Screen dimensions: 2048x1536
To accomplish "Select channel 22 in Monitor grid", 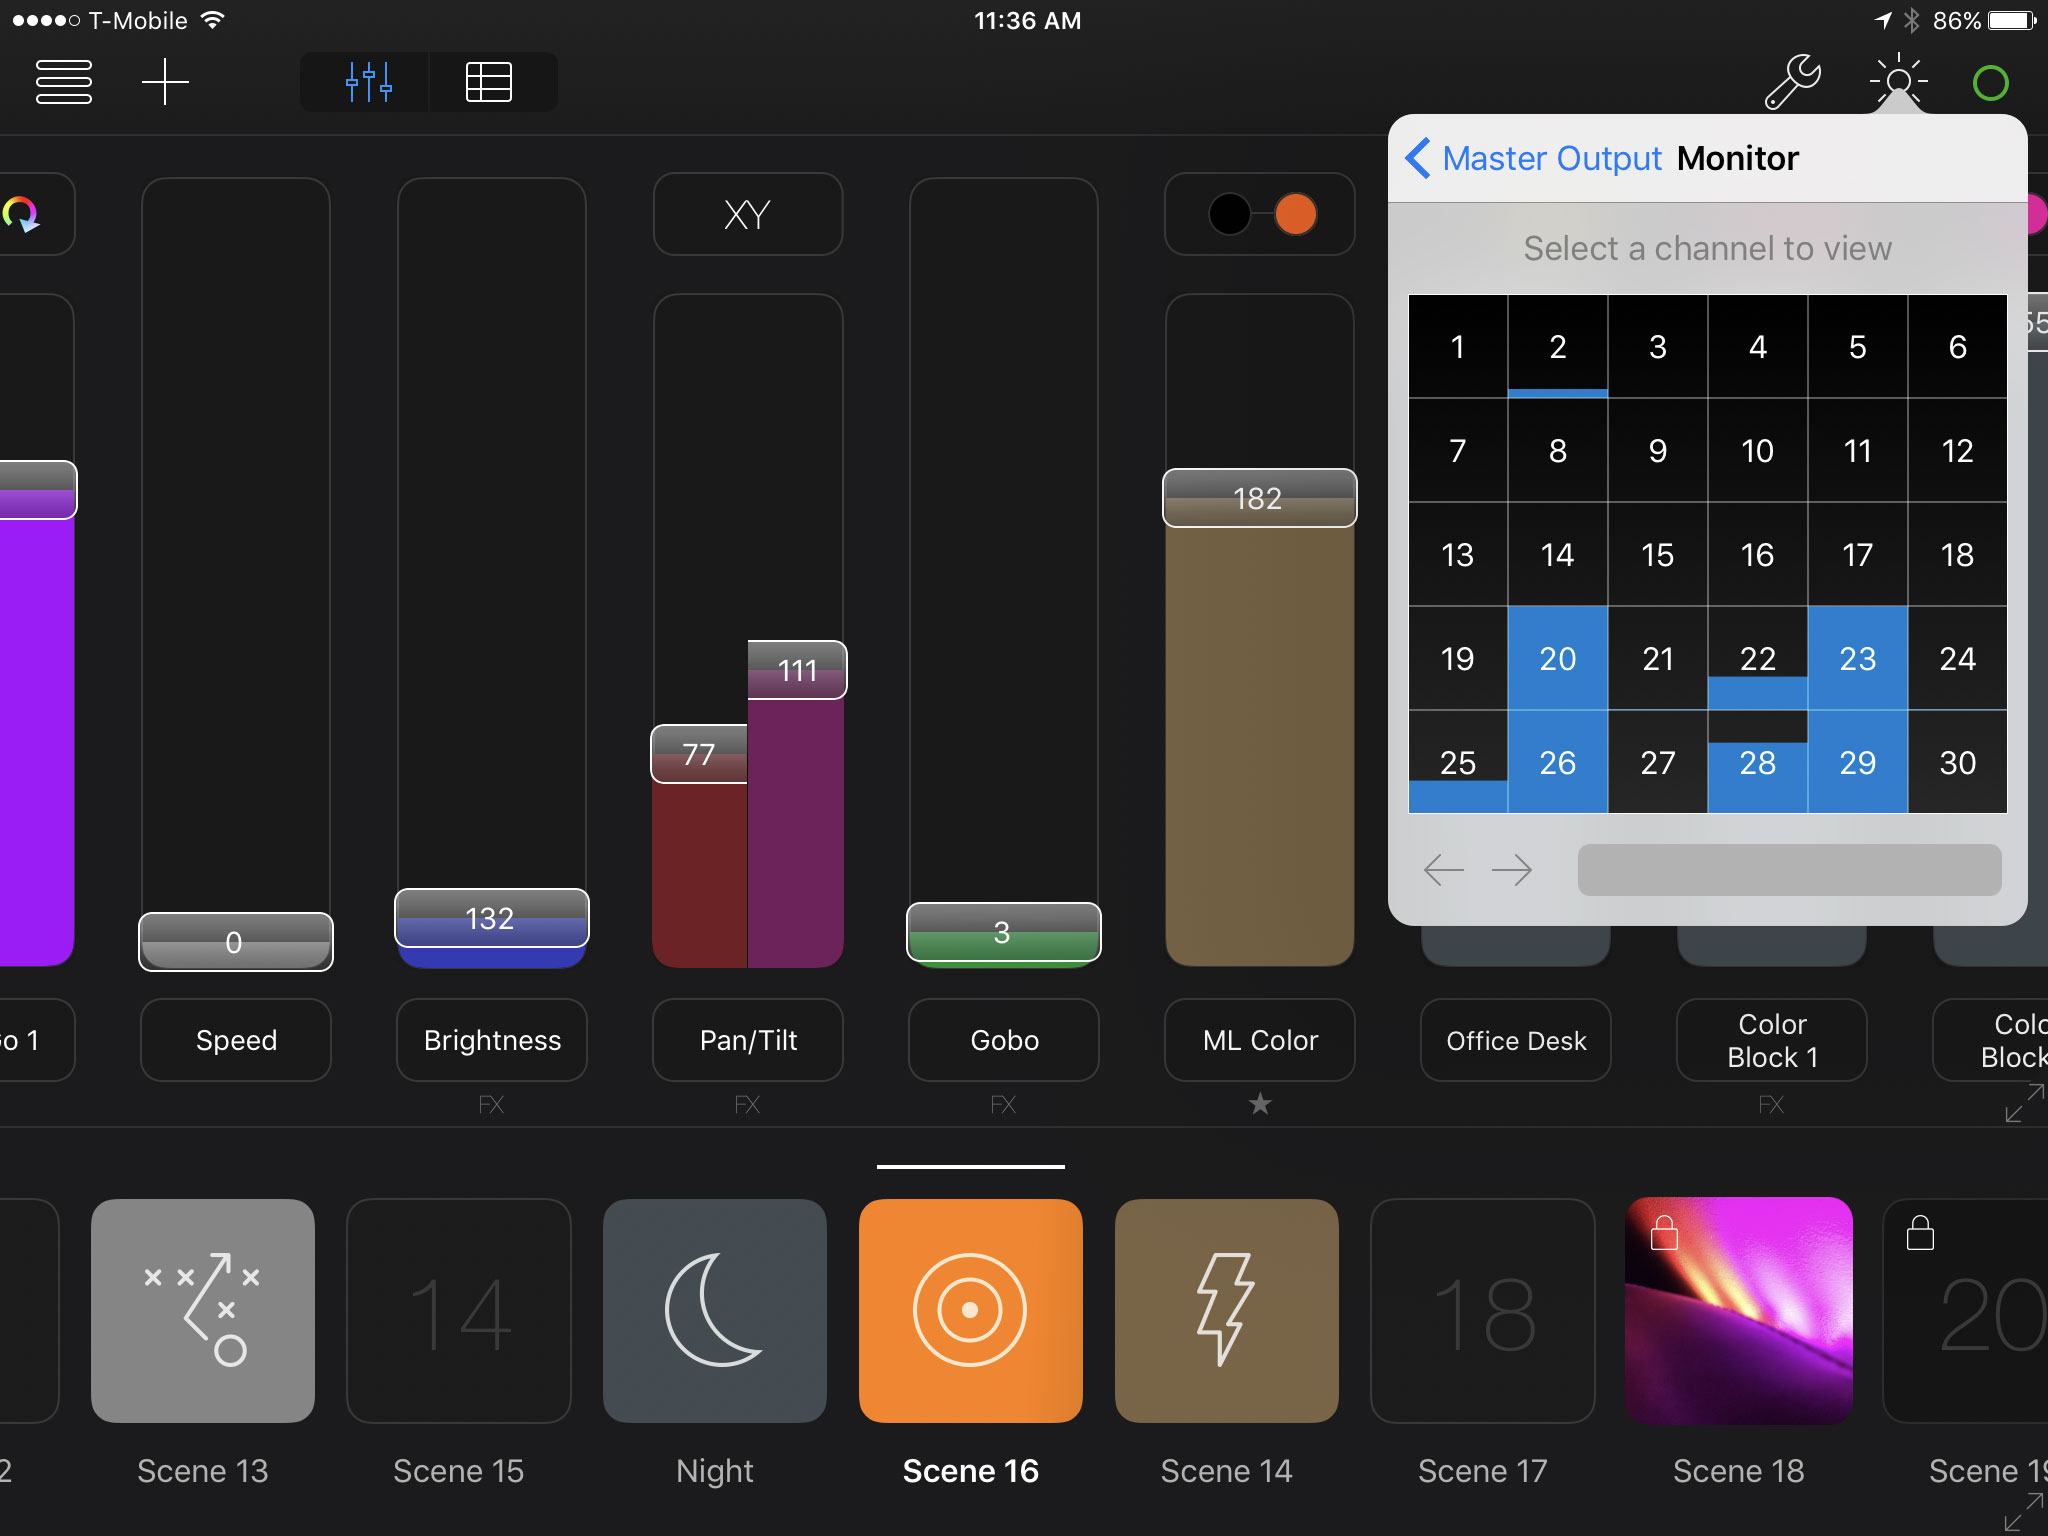I will (x=1758, y=659).
